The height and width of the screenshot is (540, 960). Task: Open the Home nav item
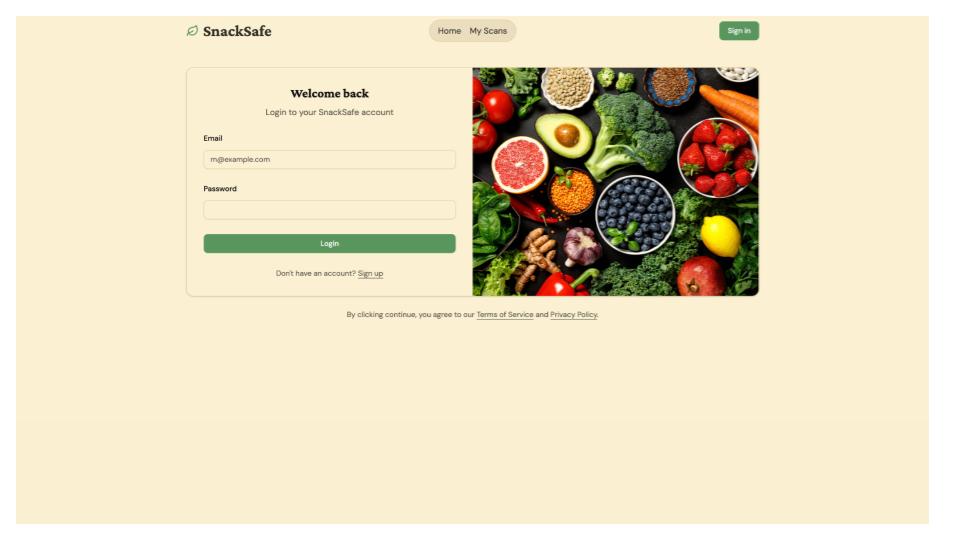coord(449,31)
